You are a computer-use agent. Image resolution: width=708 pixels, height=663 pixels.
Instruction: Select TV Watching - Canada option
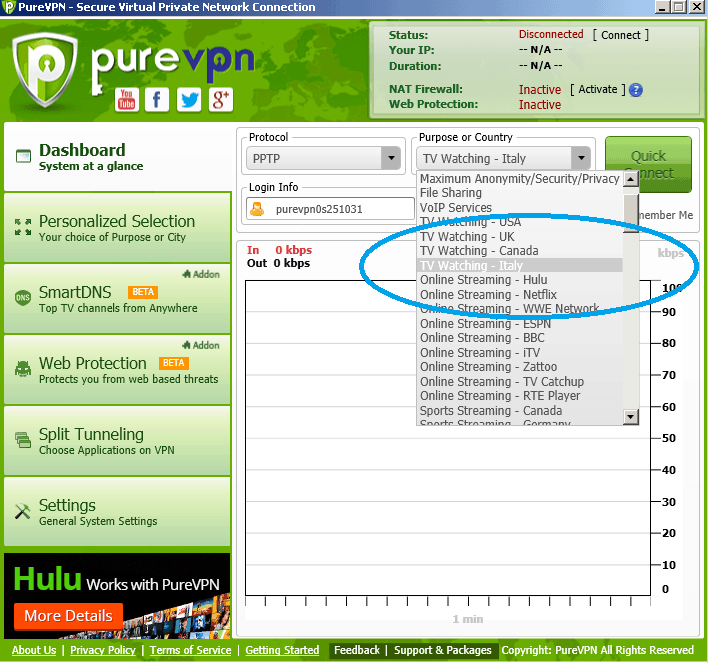pyautogui.click(x=520, y=251)
